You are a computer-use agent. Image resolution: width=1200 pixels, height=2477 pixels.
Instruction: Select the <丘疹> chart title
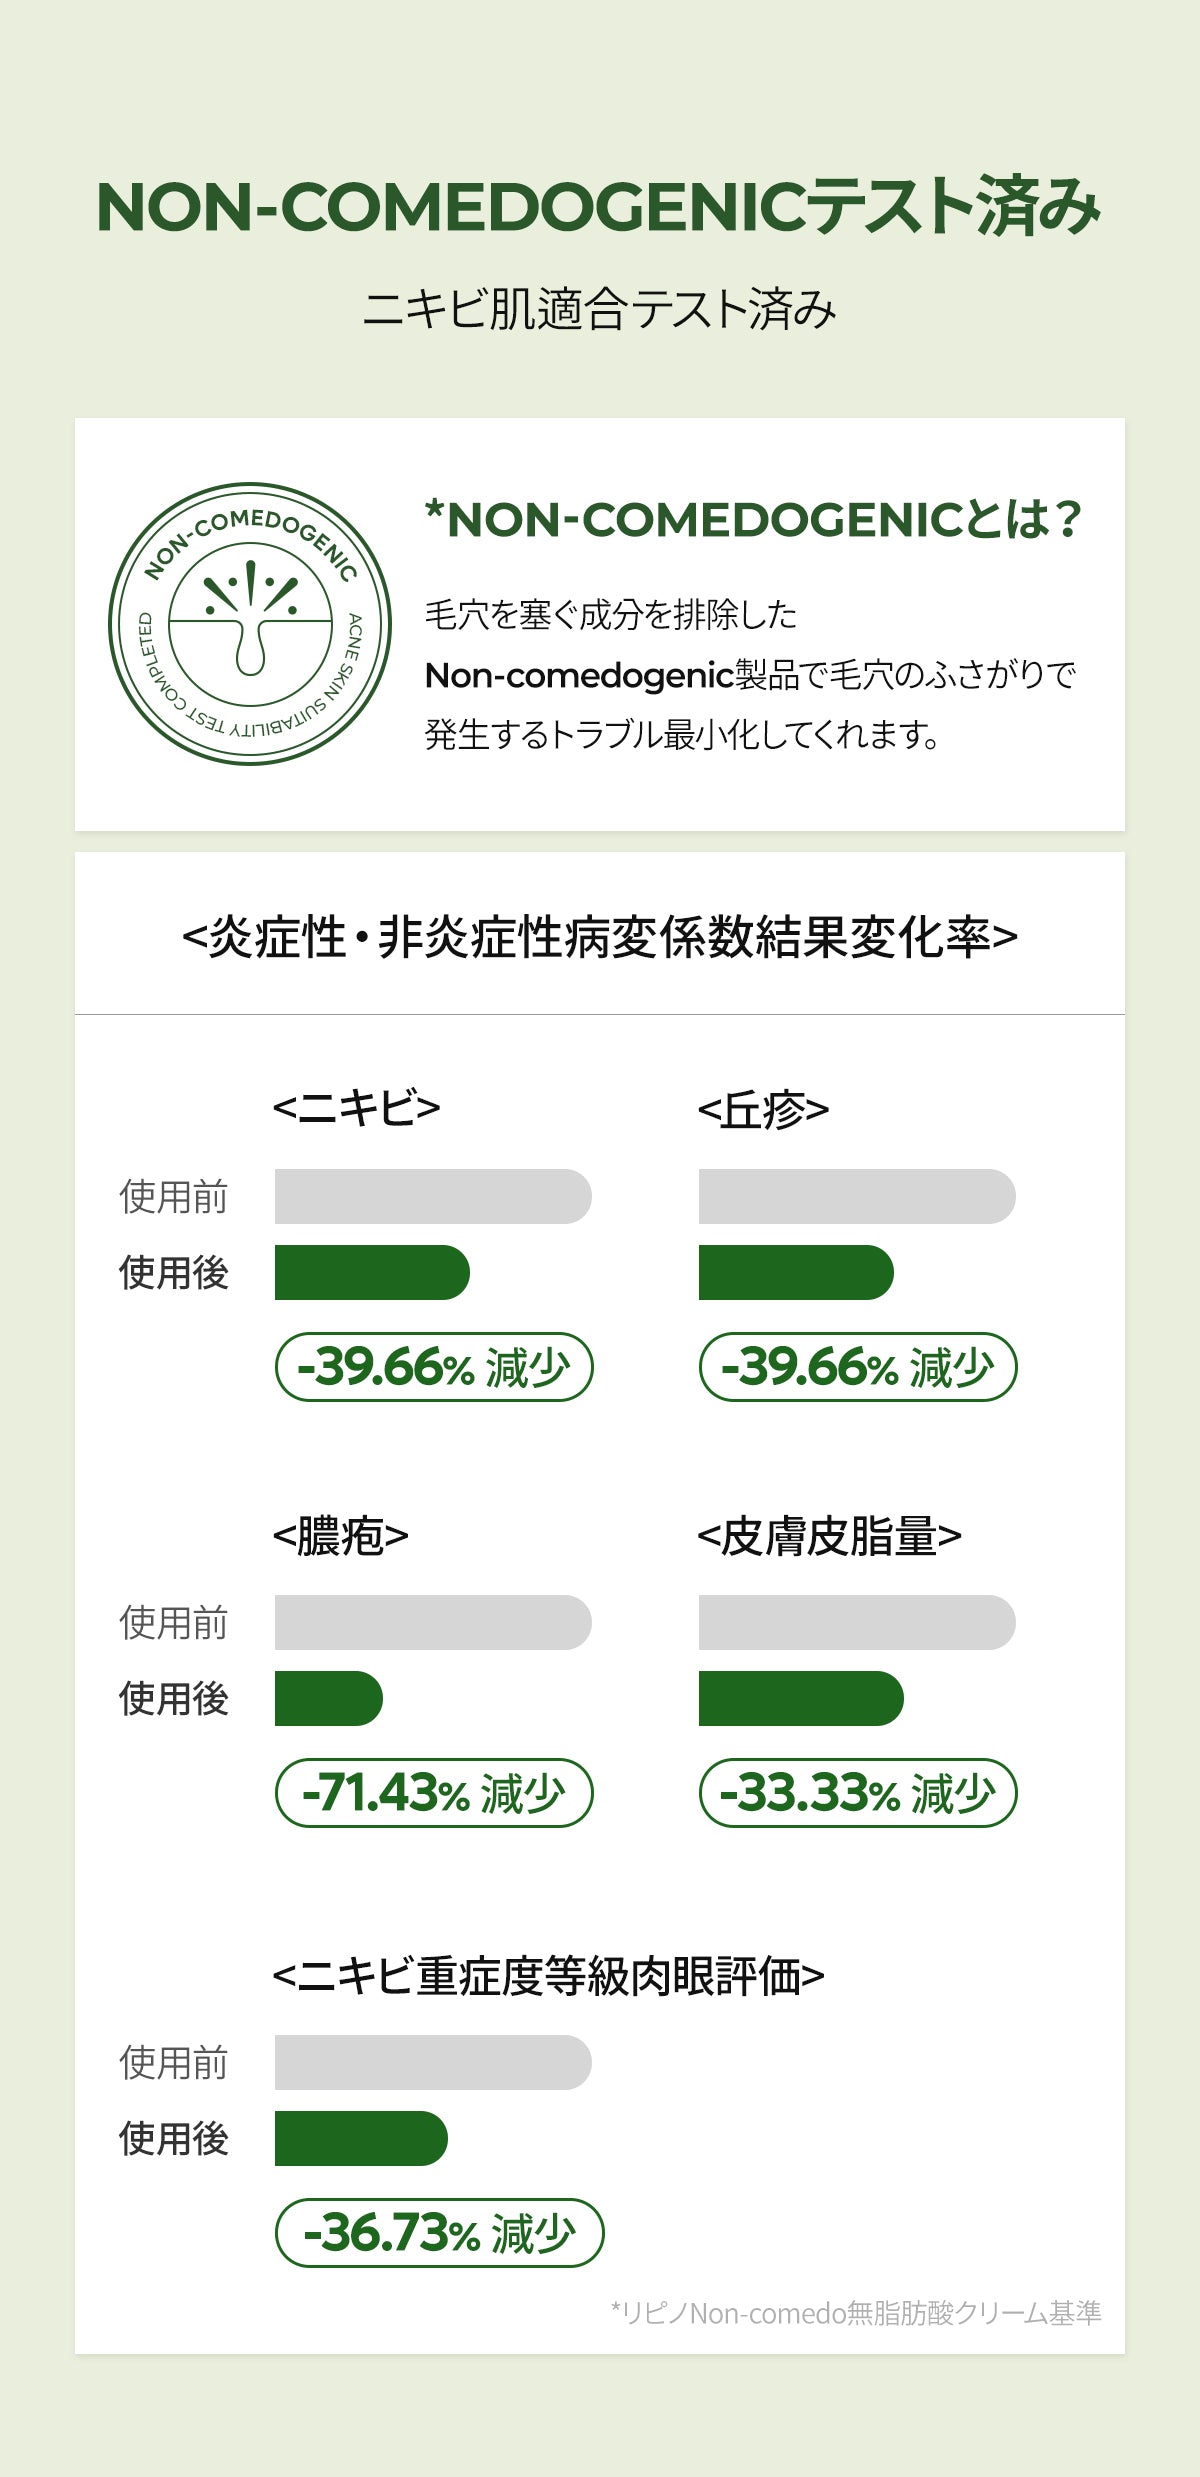[763, 1109]
